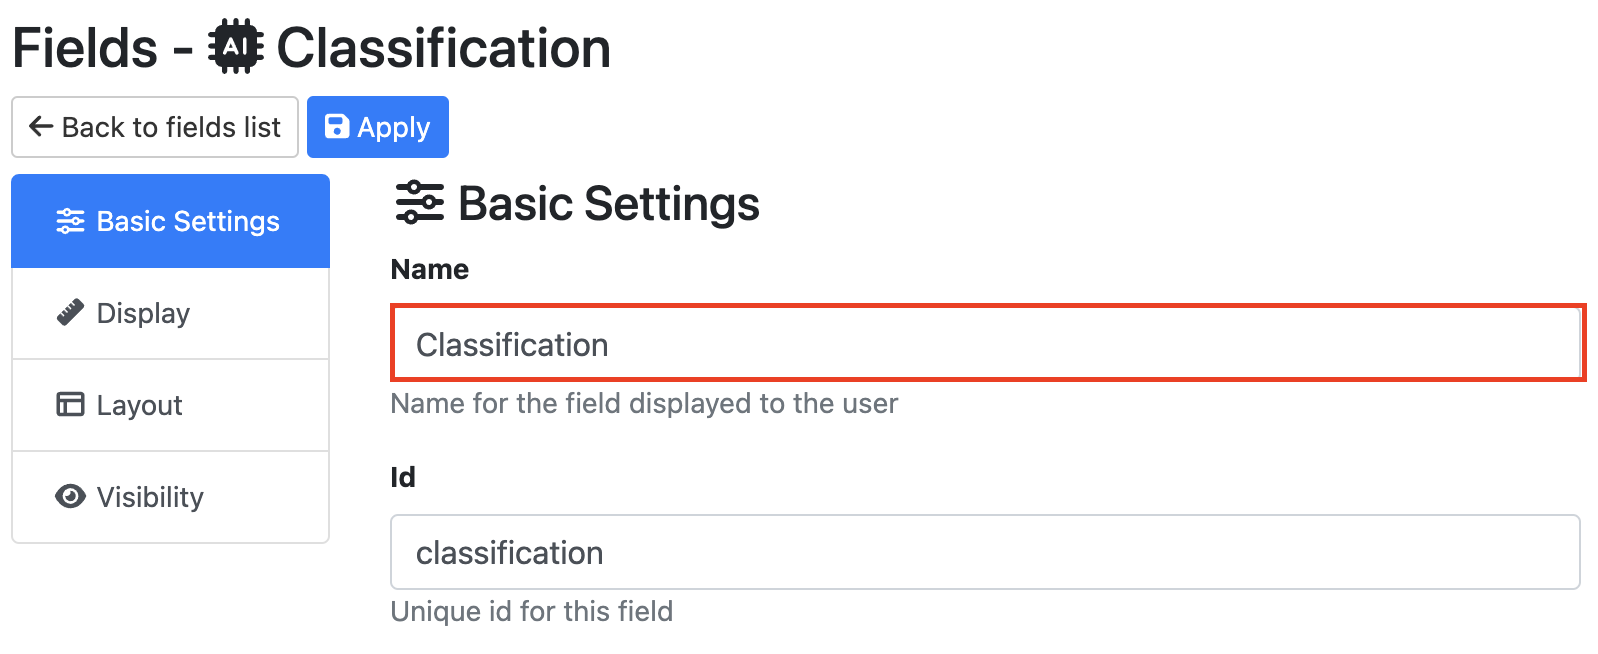This screenshot has width=1598, height=654.
Task: Click into the Id field
Action: coord(985,552)
